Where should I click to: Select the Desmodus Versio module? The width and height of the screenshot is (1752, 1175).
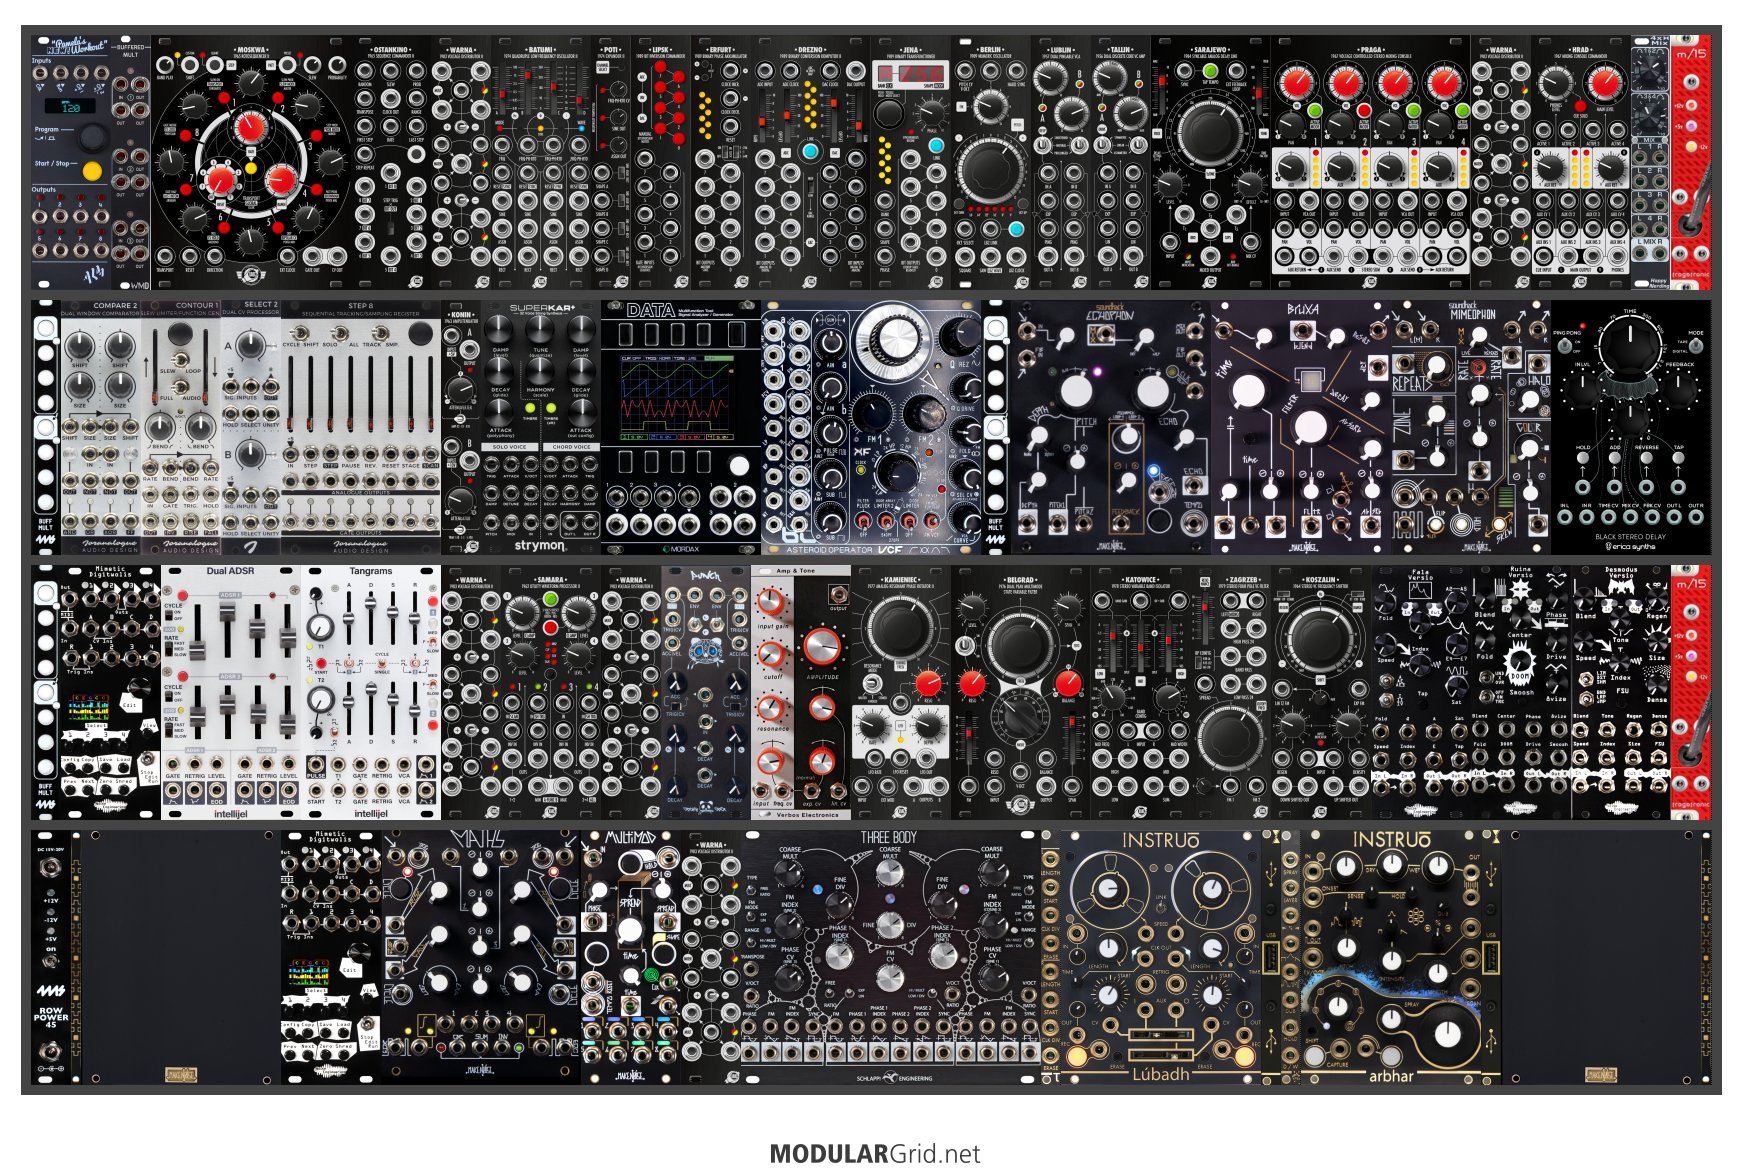(x=1621, y=692)
